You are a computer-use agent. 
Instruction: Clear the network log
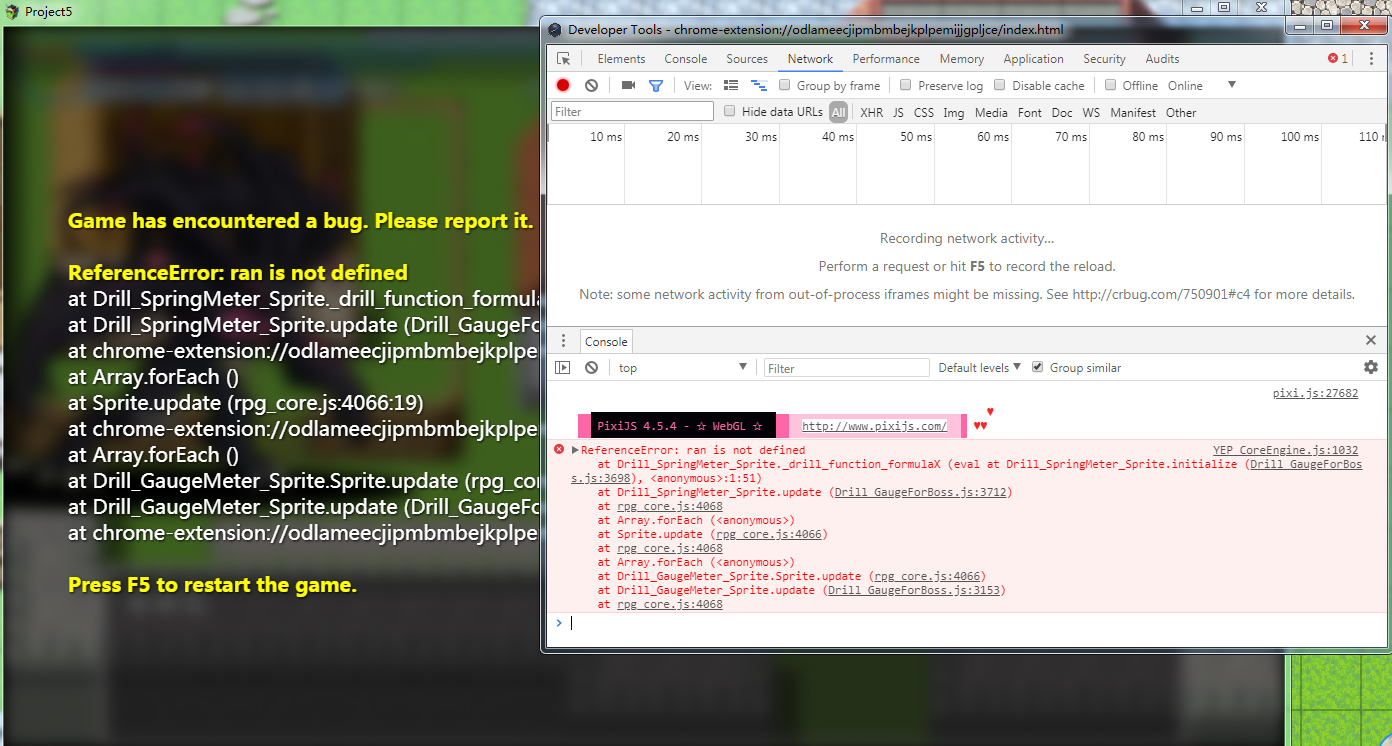coord(591,86)
